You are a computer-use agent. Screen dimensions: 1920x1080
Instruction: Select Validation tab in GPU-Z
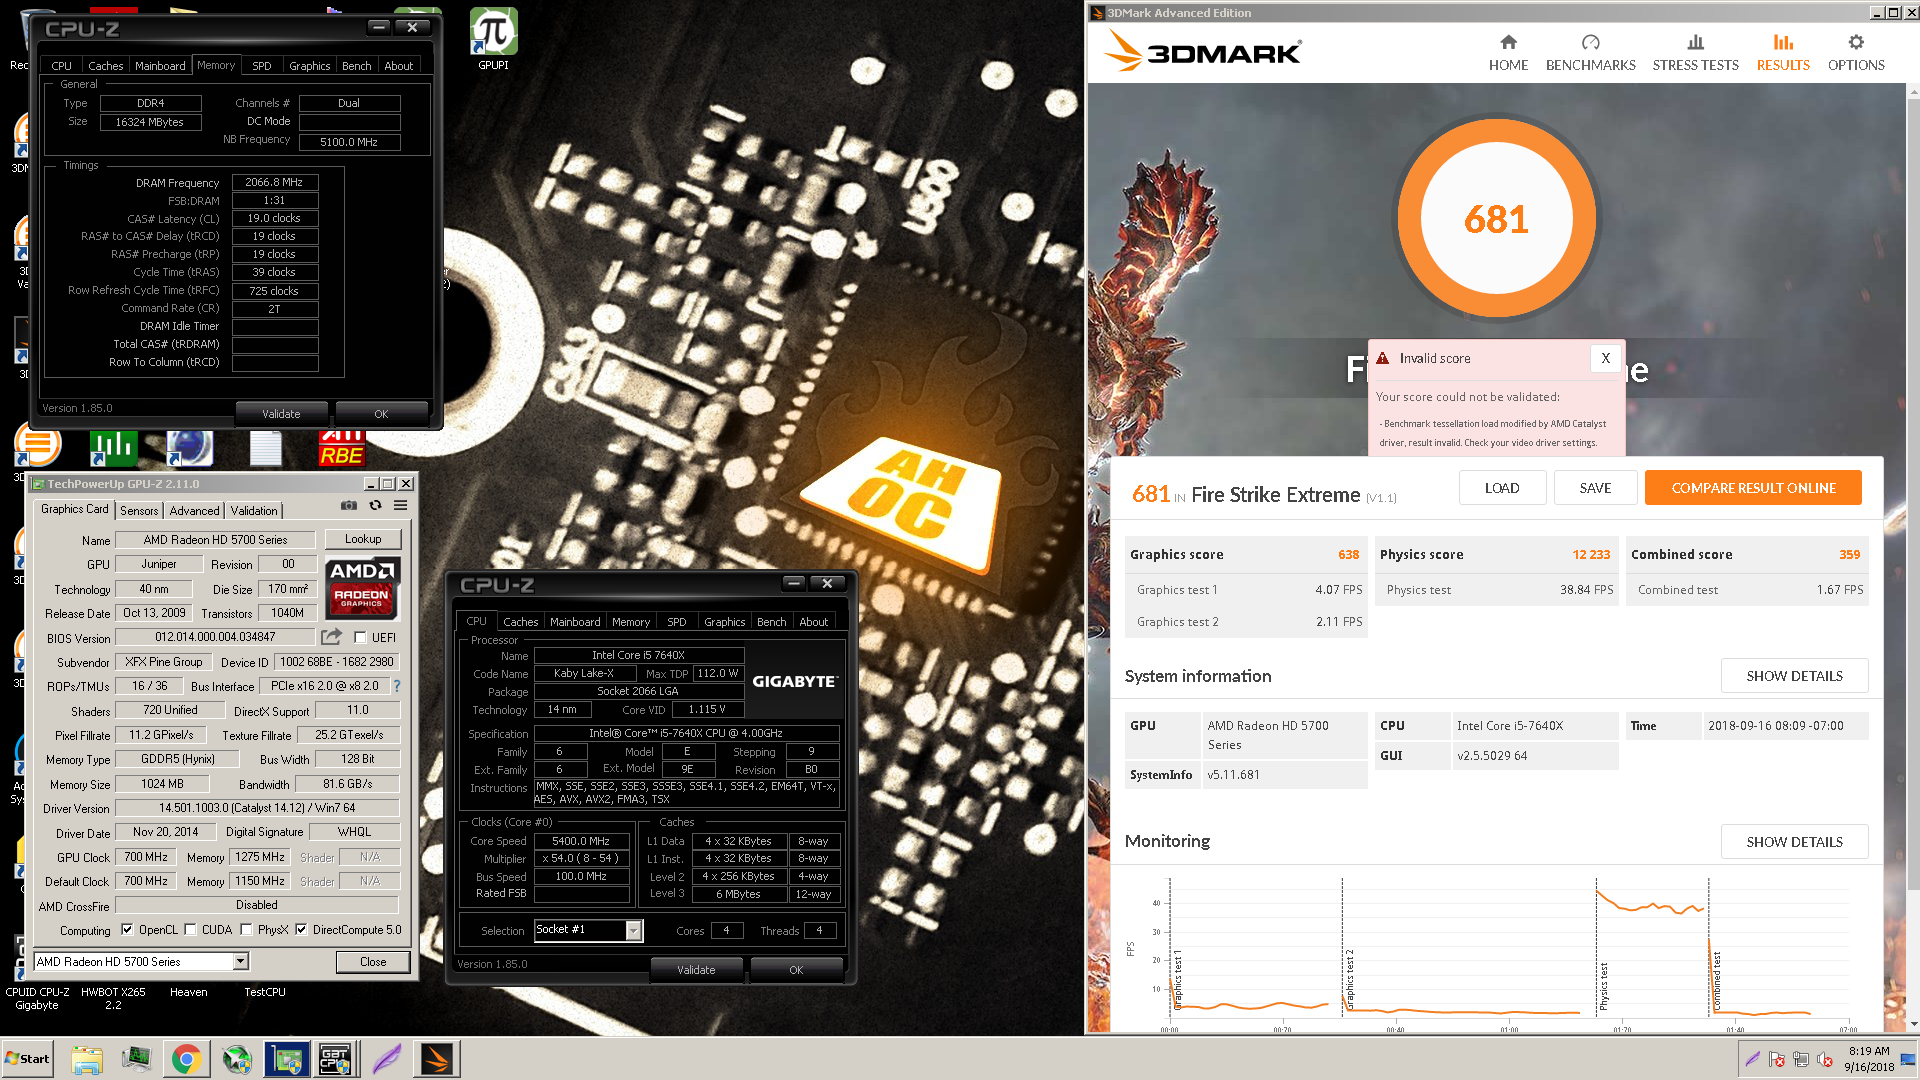tap(254, 511)
